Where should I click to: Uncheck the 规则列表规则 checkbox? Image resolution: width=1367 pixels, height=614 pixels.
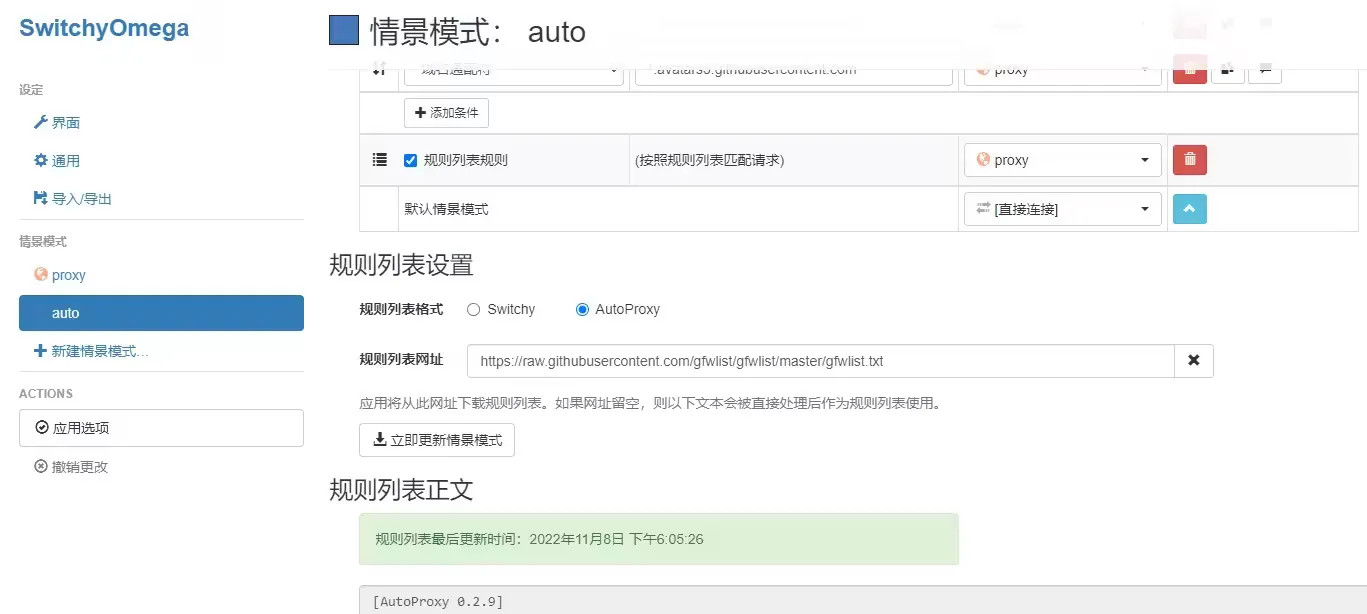(x=410, y=160)
